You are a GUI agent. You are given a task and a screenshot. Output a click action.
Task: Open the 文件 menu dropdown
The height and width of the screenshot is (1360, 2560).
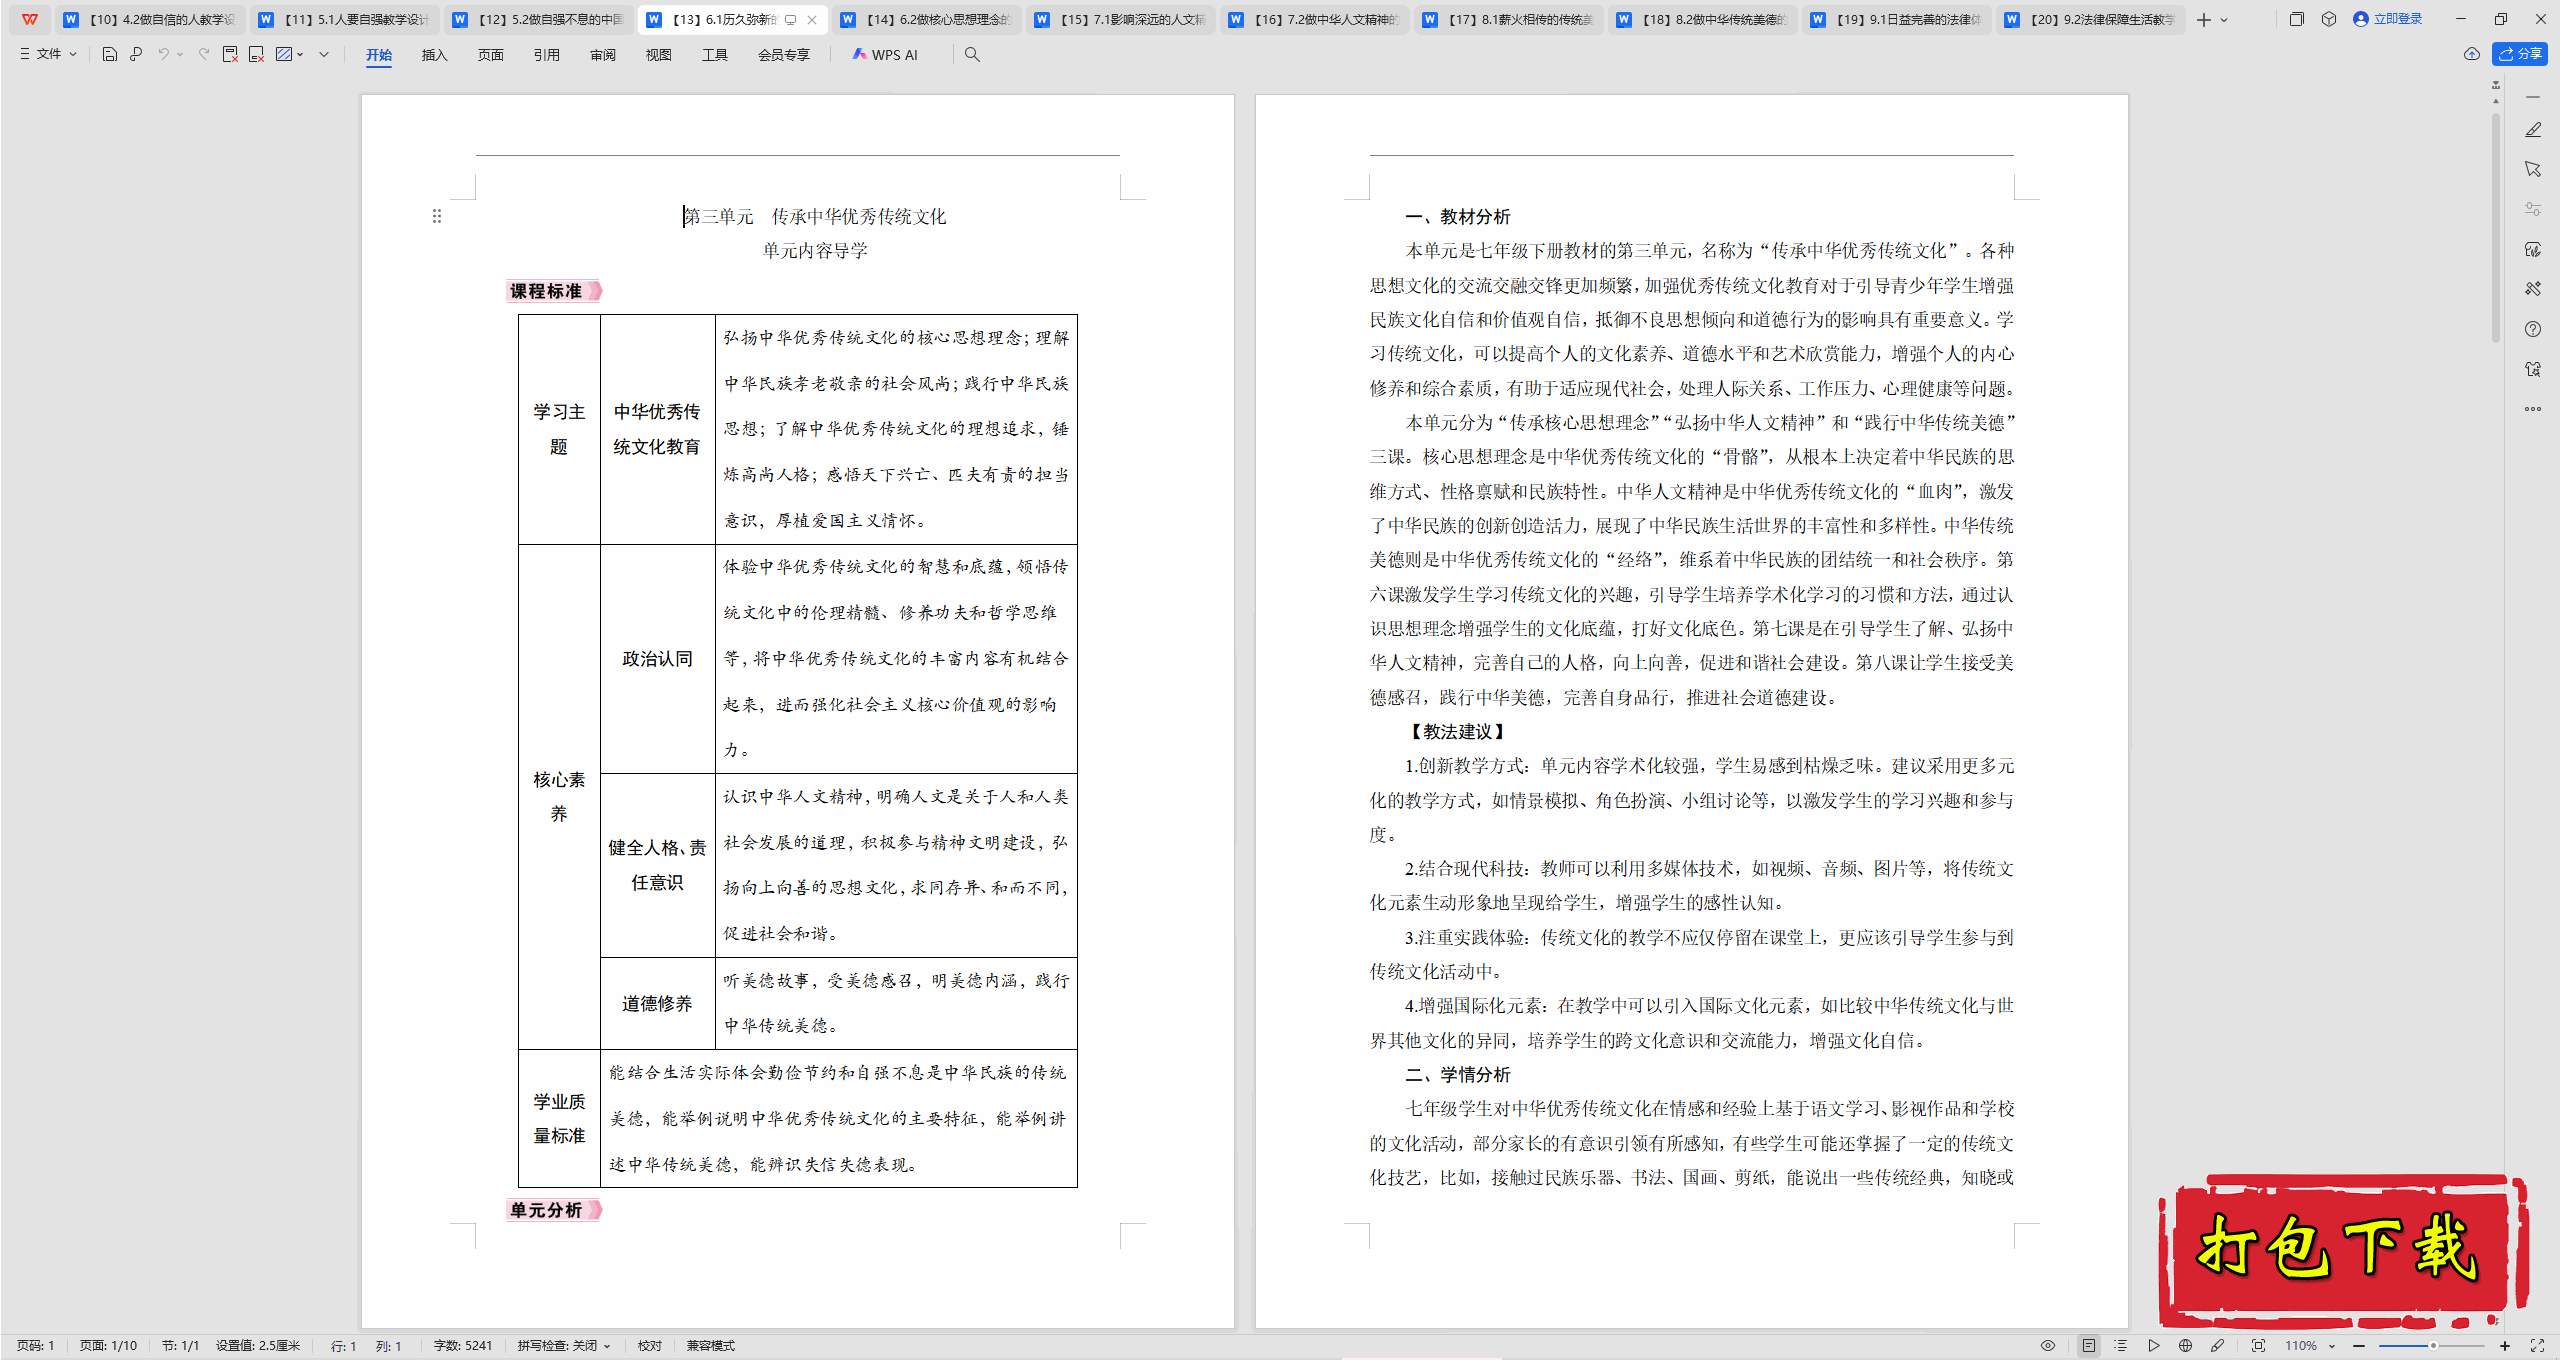pyautogui.click(x=48, y=54)
